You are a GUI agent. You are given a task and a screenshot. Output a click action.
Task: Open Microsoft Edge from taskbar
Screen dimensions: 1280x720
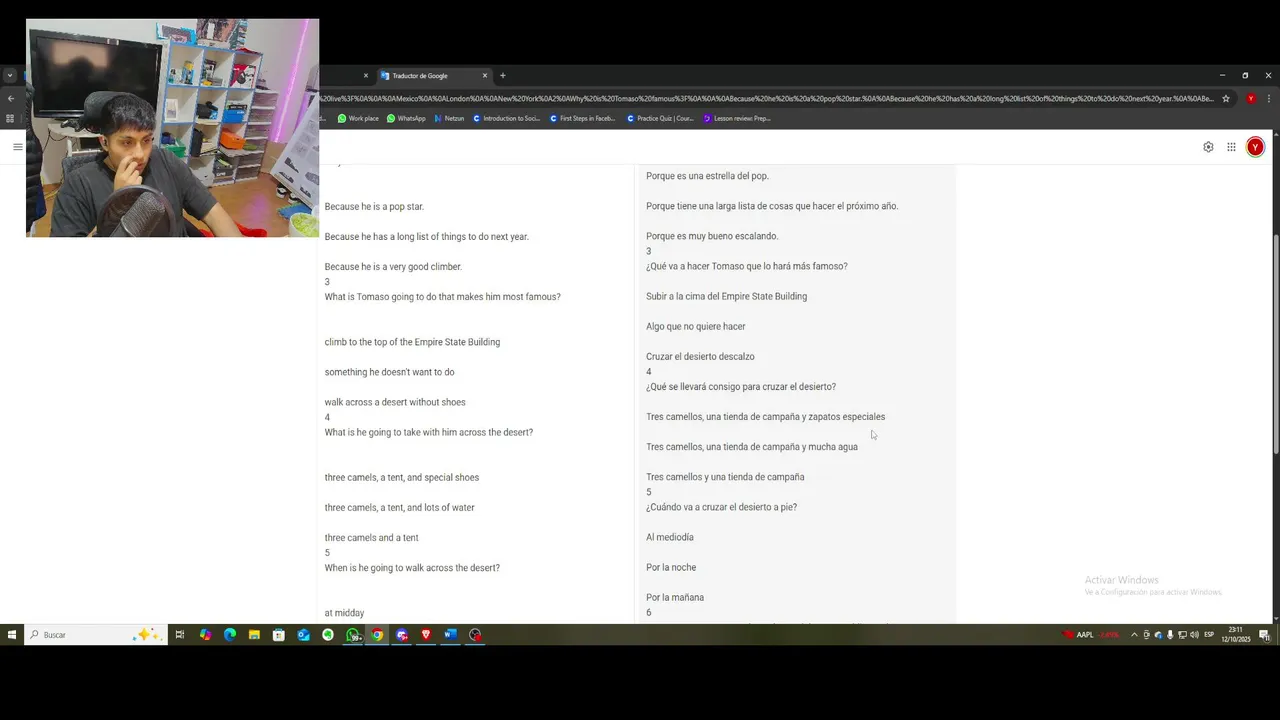230,635
